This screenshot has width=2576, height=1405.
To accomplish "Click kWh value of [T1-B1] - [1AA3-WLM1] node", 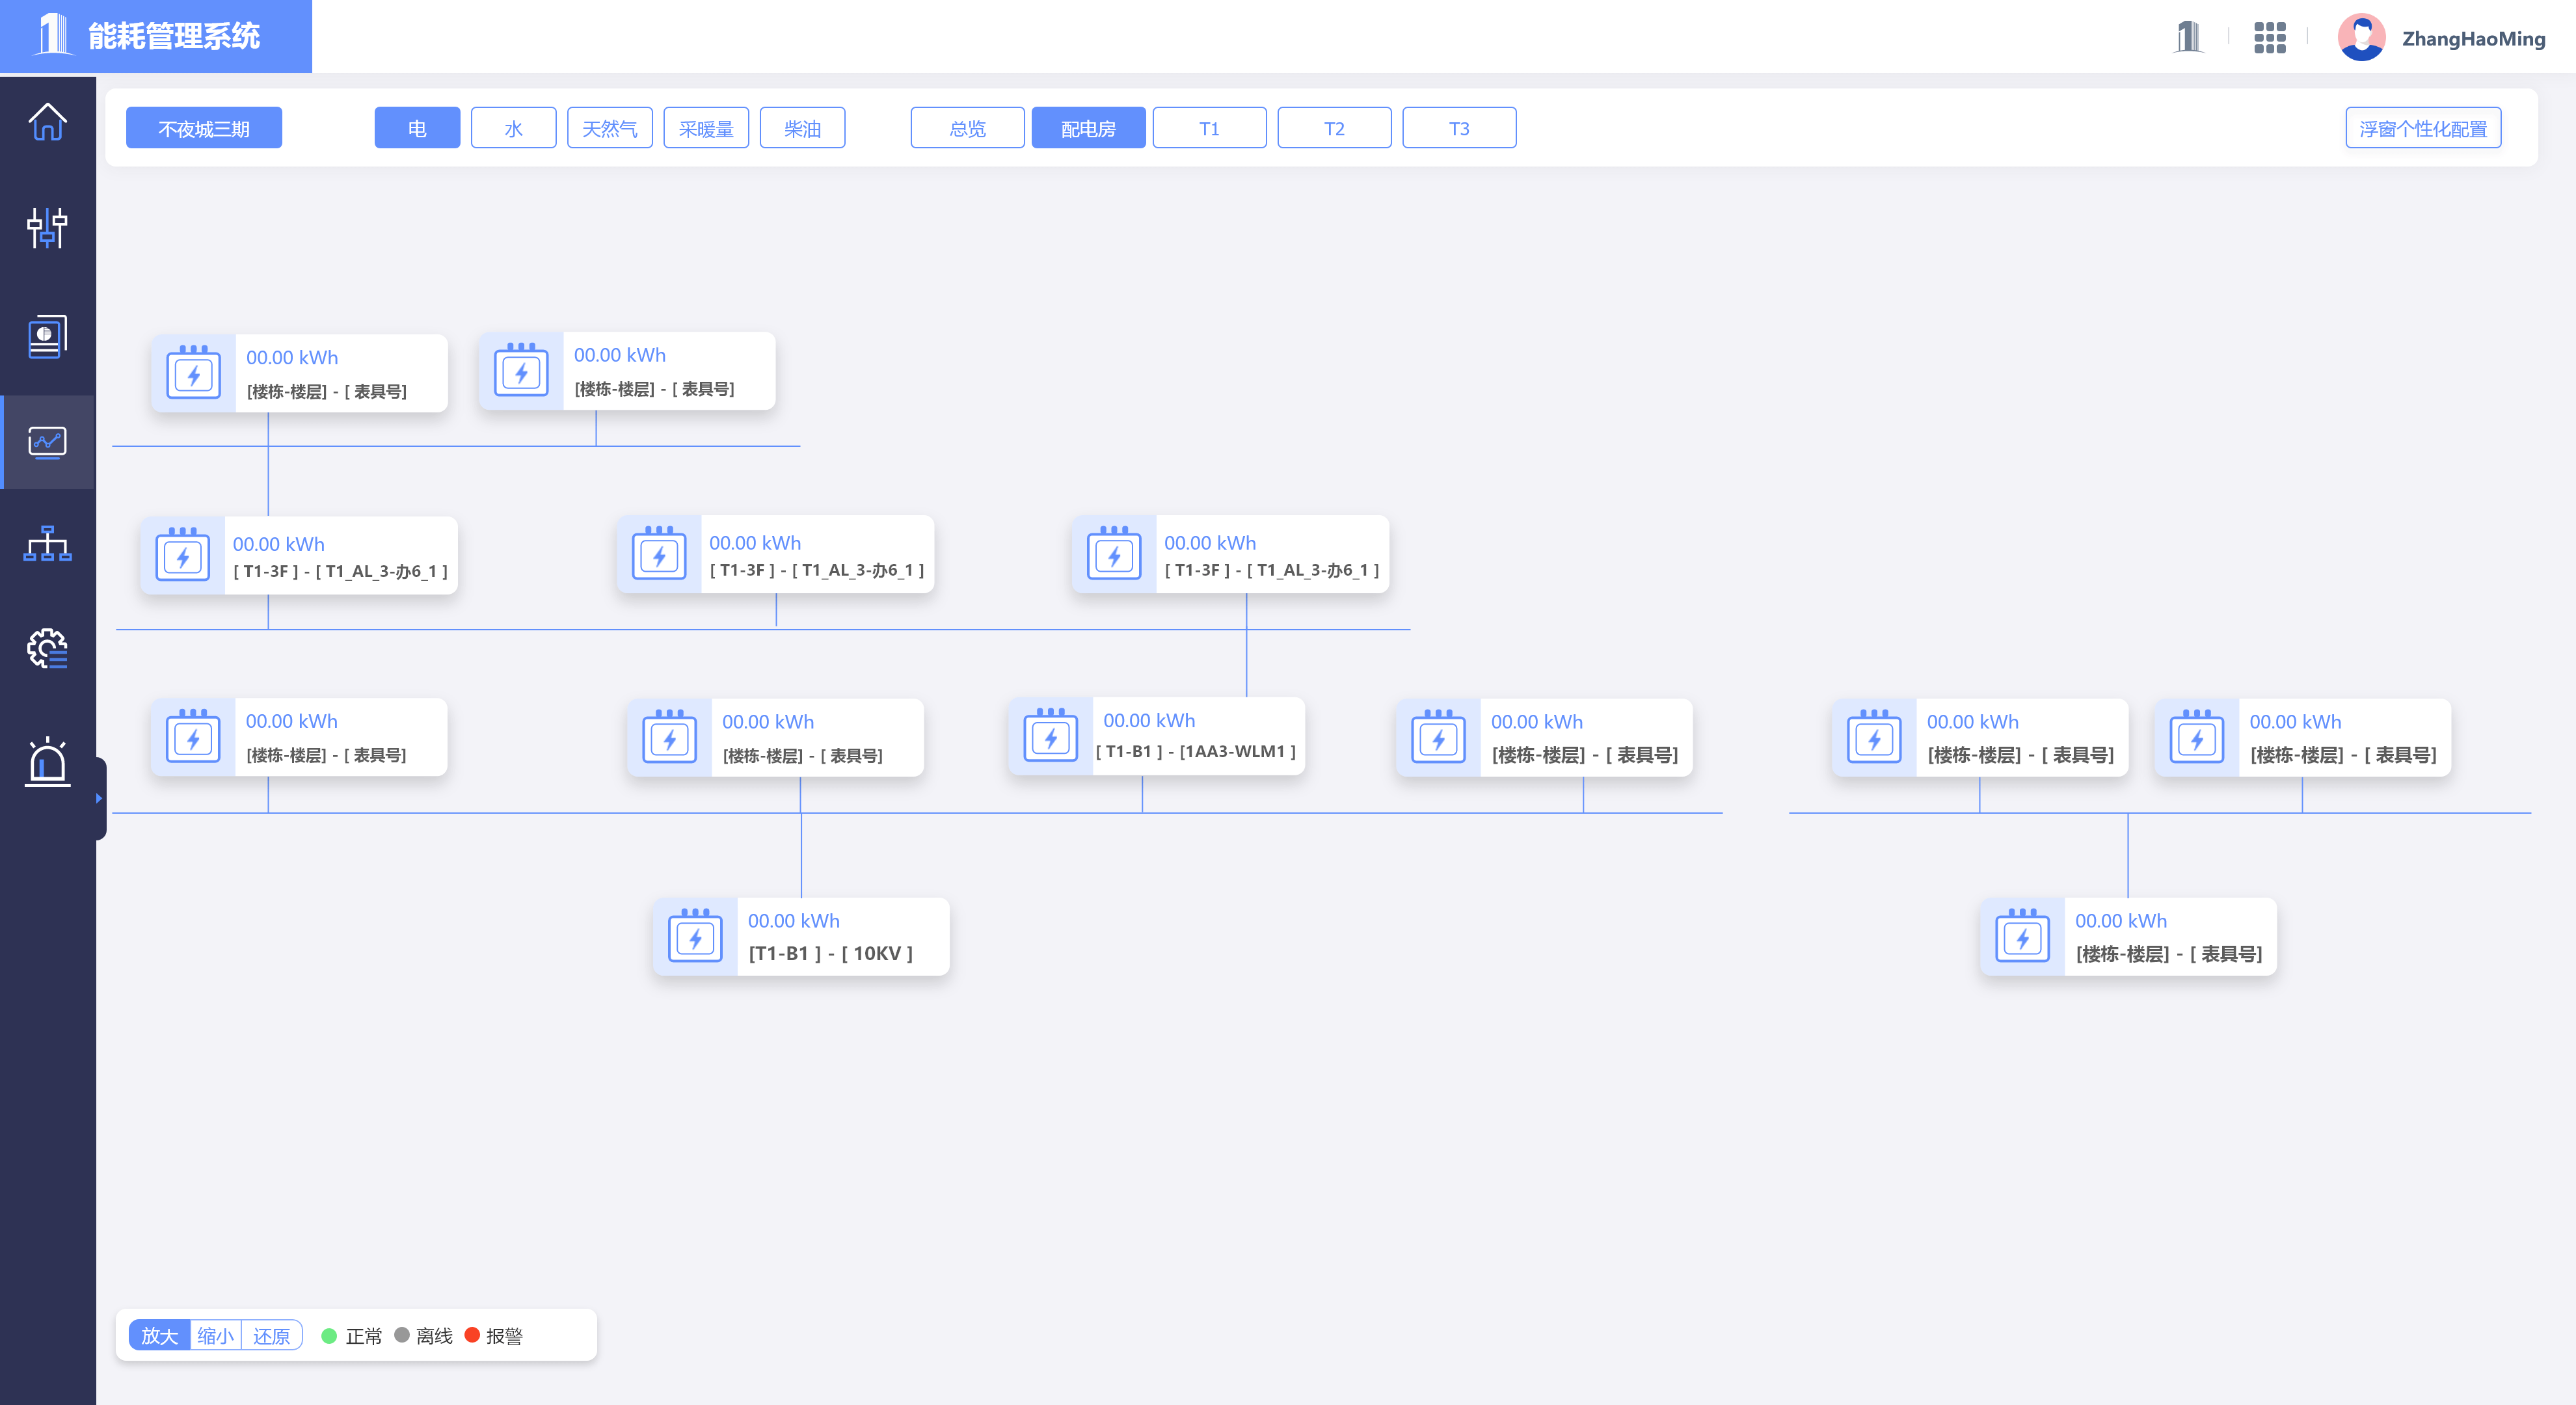I will tap(1149, 720).
